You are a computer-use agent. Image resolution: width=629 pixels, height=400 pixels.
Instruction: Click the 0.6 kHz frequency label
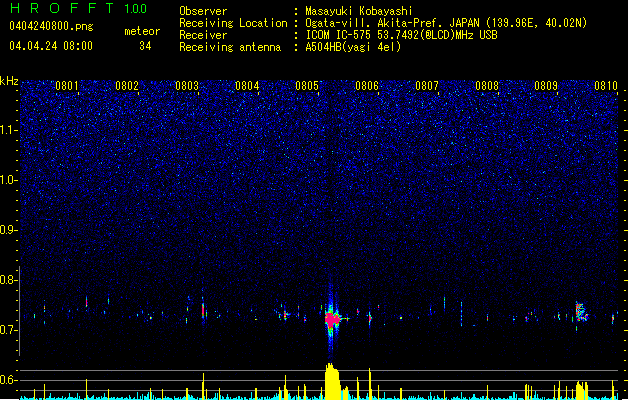(8, 380)
